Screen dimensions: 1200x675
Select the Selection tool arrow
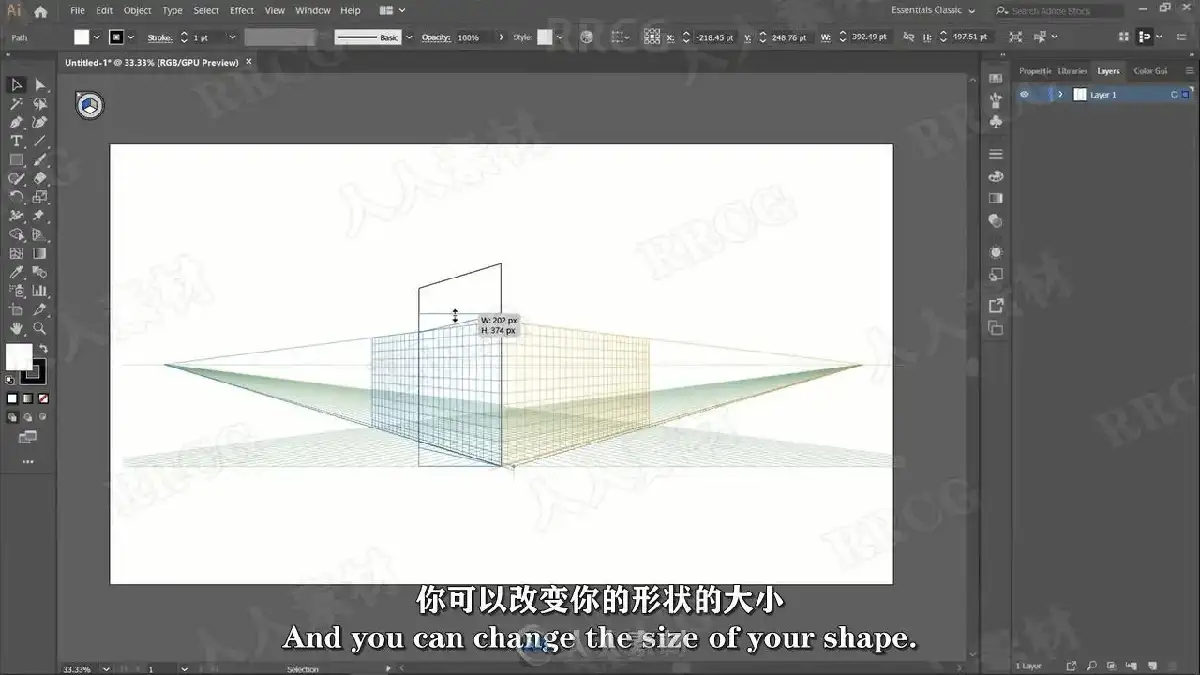[17, 85]
